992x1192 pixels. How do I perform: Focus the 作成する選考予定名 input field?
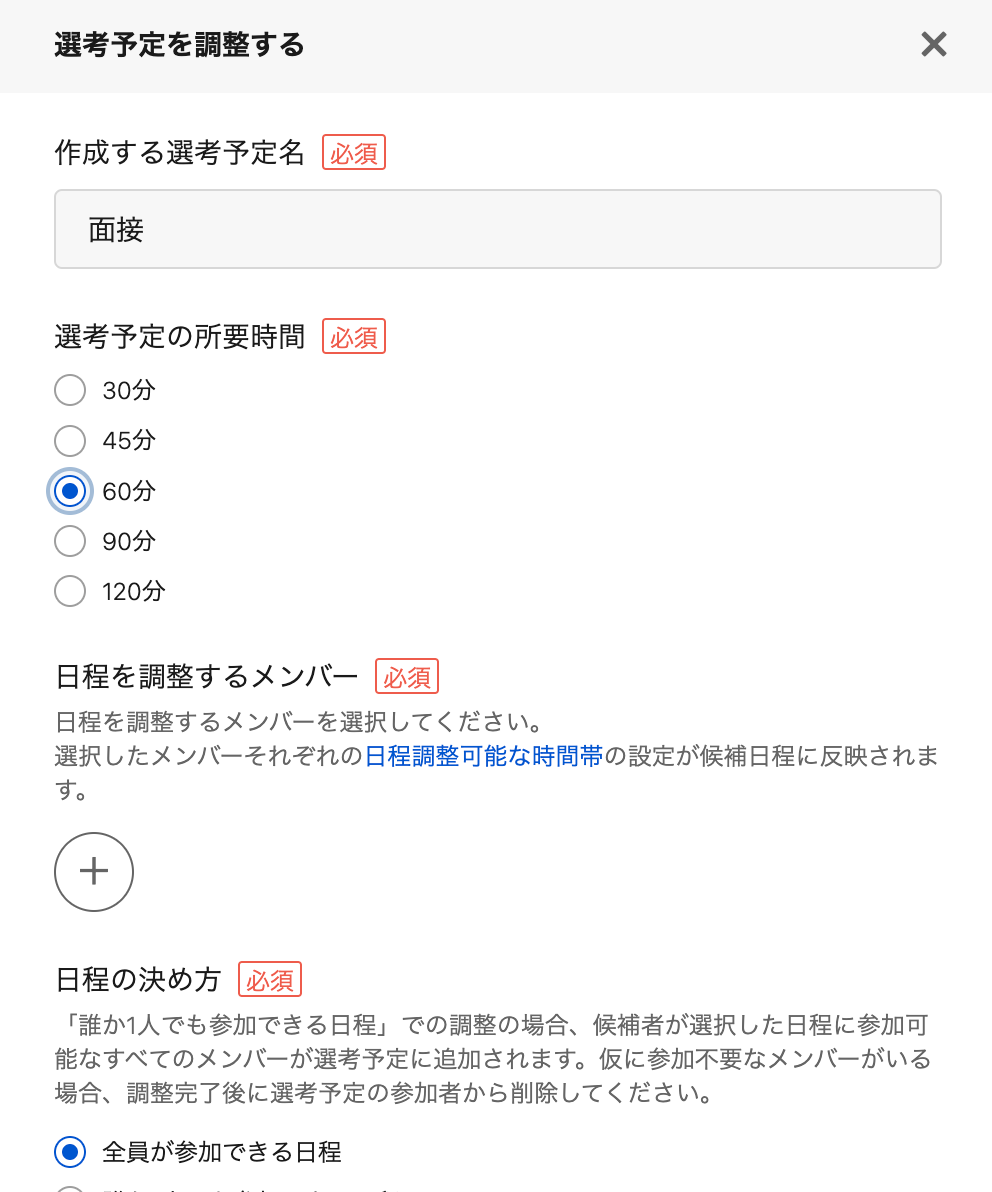[497, 230]
